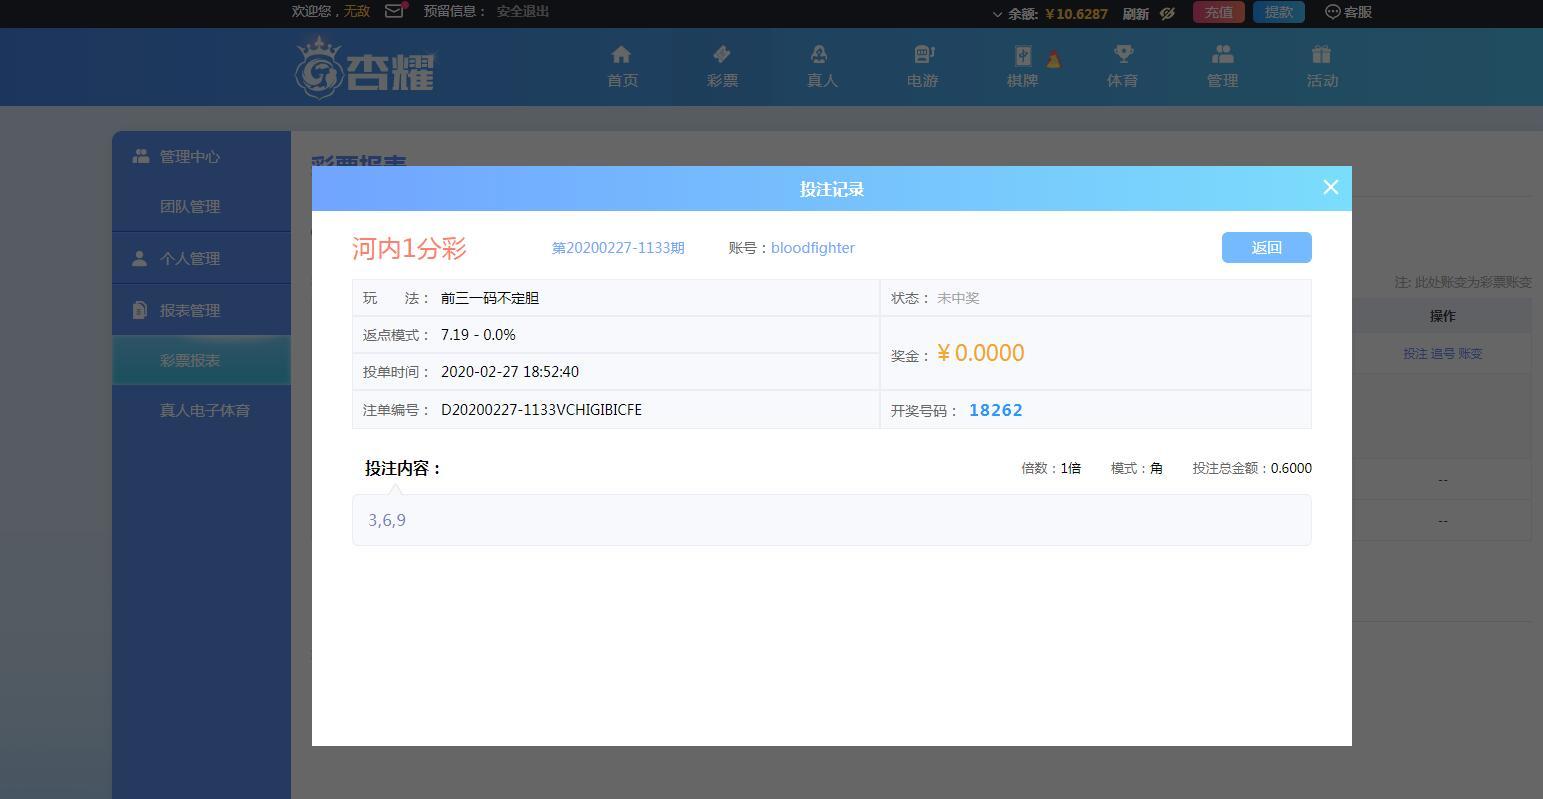This screenshot has width=1543, height=799.
Task: Click the 河内1分彩 lottery title
Action: [x=409, y=248]
